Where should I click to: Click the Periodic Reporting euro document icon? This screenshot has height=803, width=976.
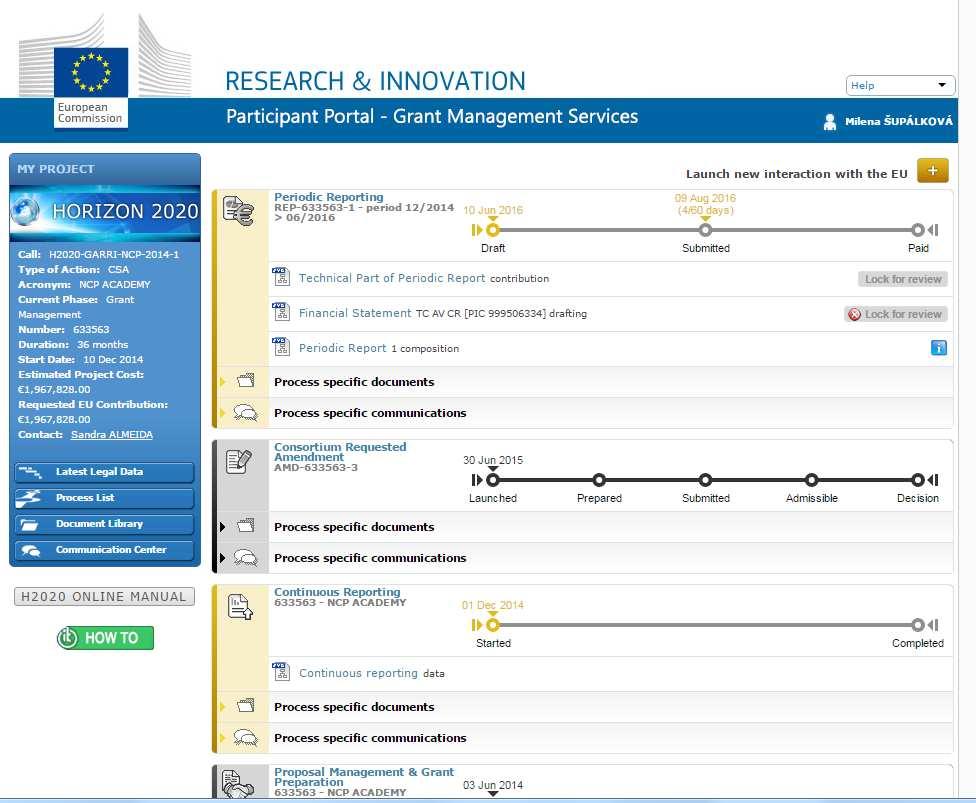238,210
